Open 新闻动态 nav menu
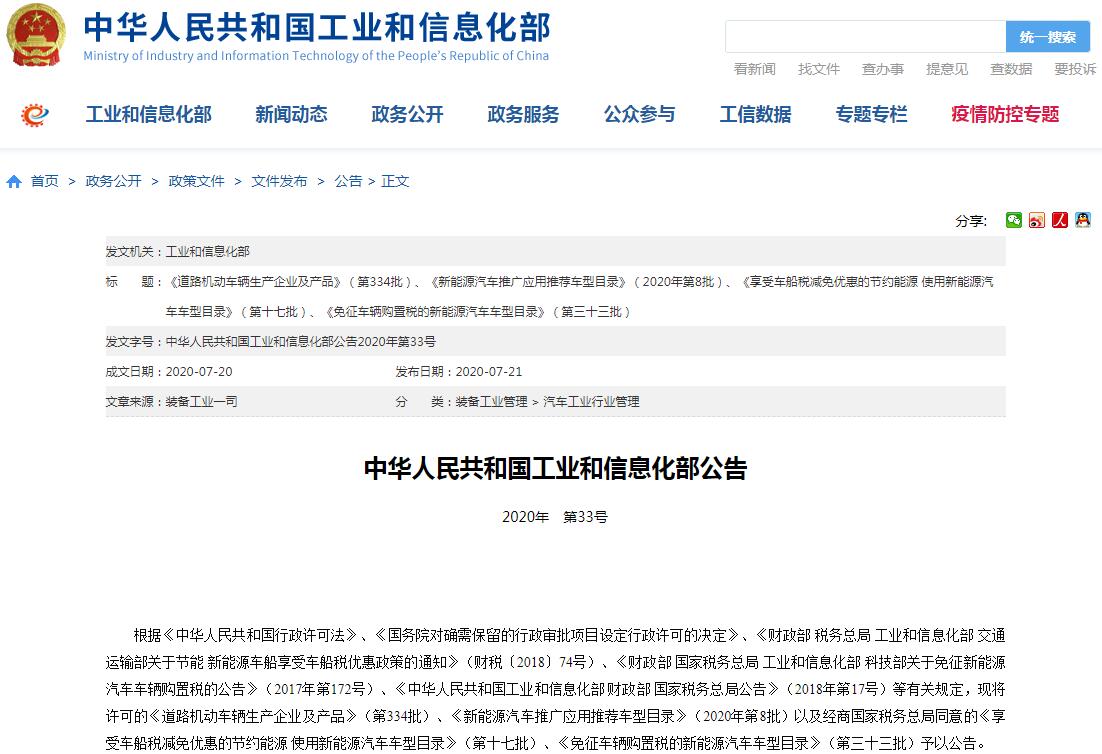 click(x=291, y=115)
